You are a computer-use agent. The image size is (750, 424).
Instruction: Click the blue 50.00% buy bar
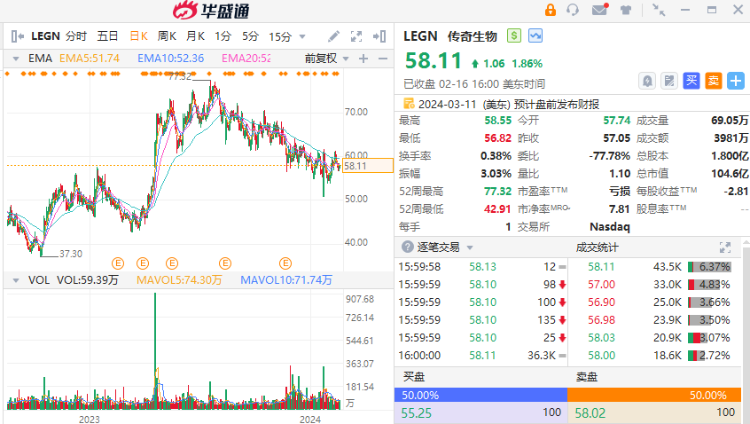click(x=481, y=395)
